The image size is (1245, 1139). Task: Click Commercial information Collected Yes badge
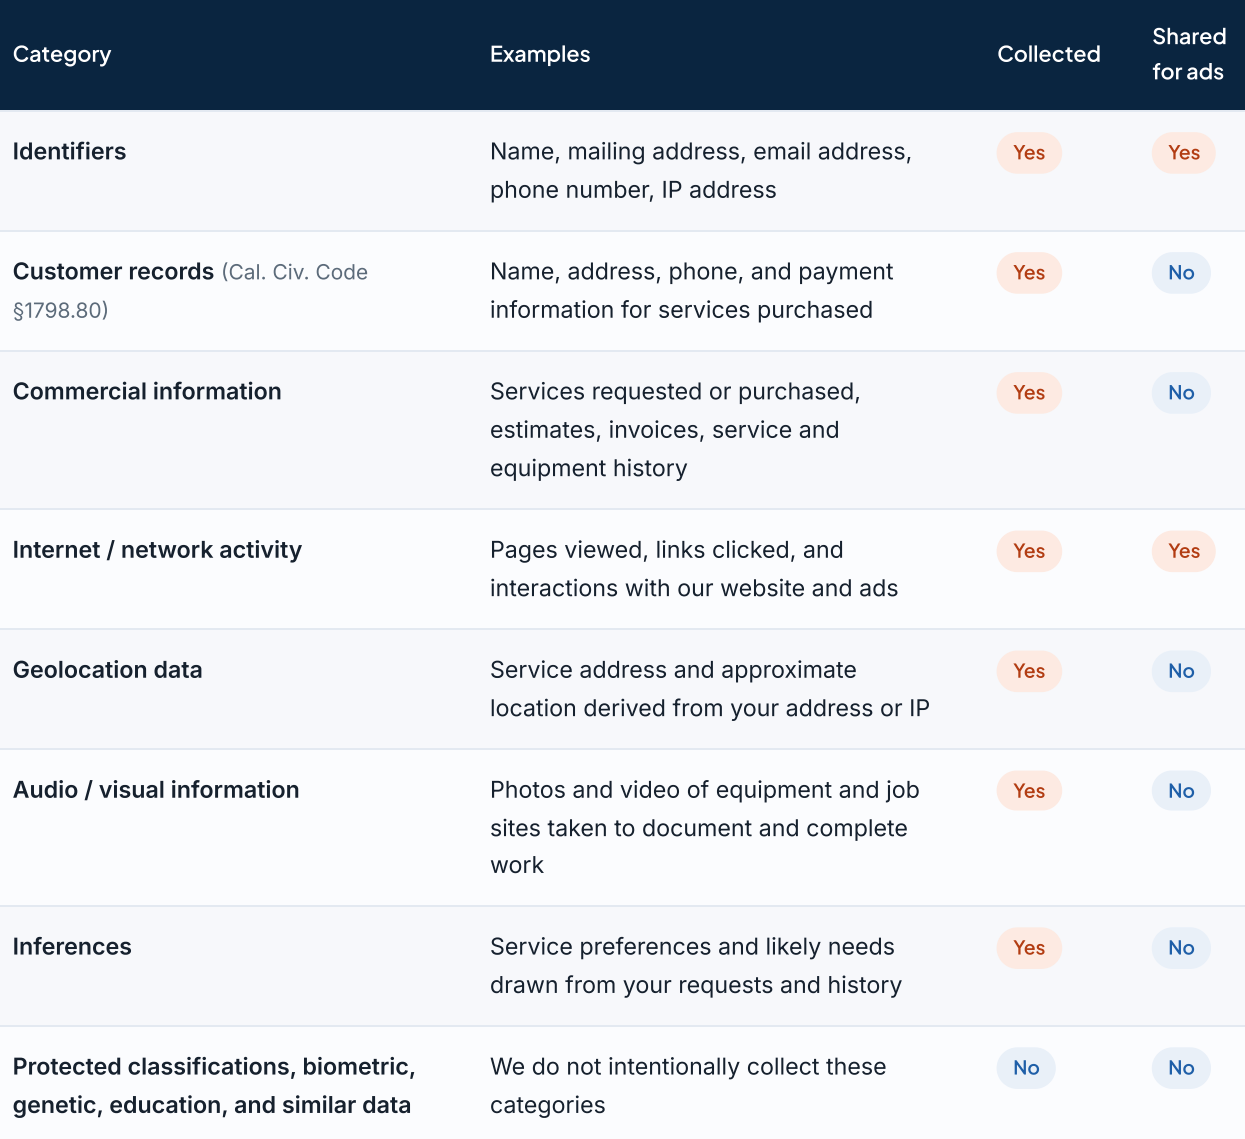click(x=1029, y=393)
